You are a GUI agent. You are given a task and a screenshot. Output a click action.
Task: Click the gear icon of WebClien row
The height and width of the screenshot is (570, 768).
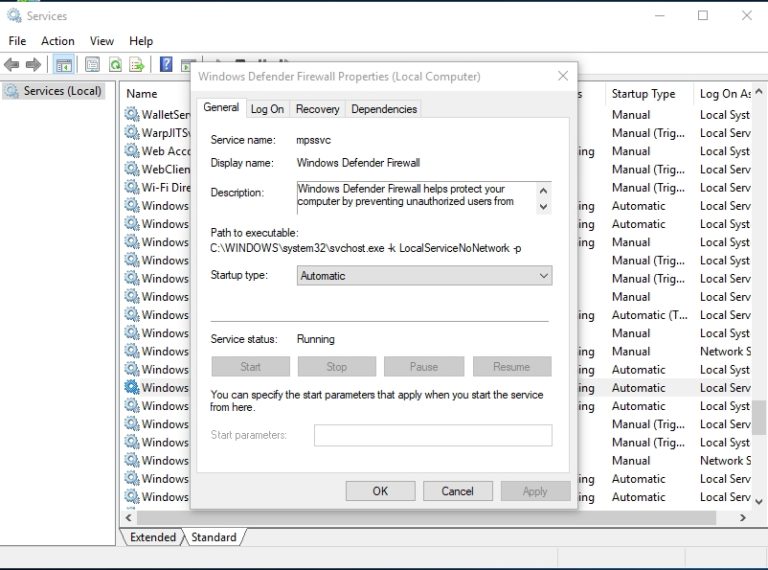point(131,169)
